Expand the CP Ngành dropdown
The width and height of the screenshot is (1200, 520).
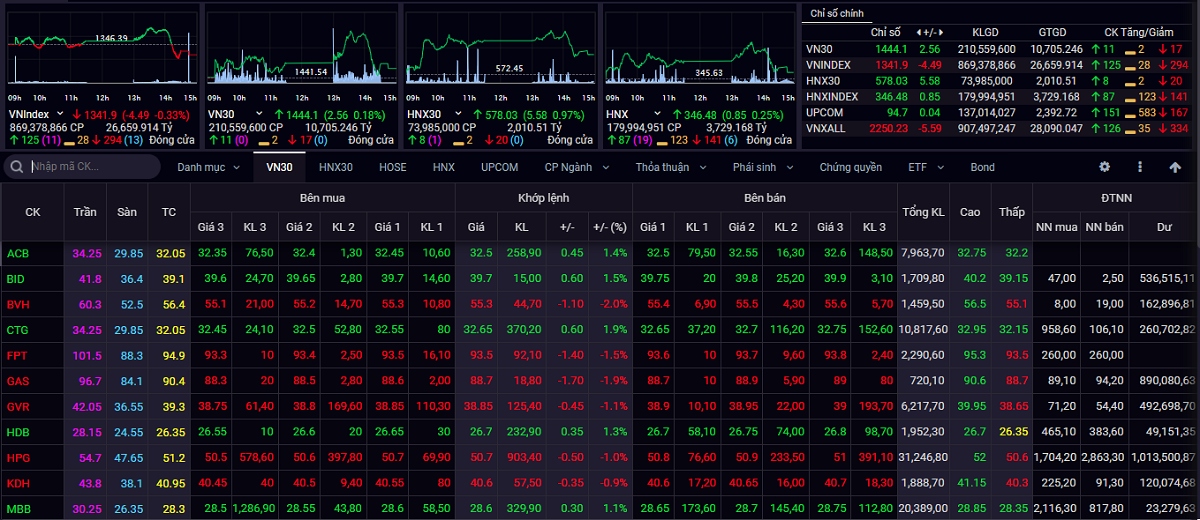coord(581,167)
